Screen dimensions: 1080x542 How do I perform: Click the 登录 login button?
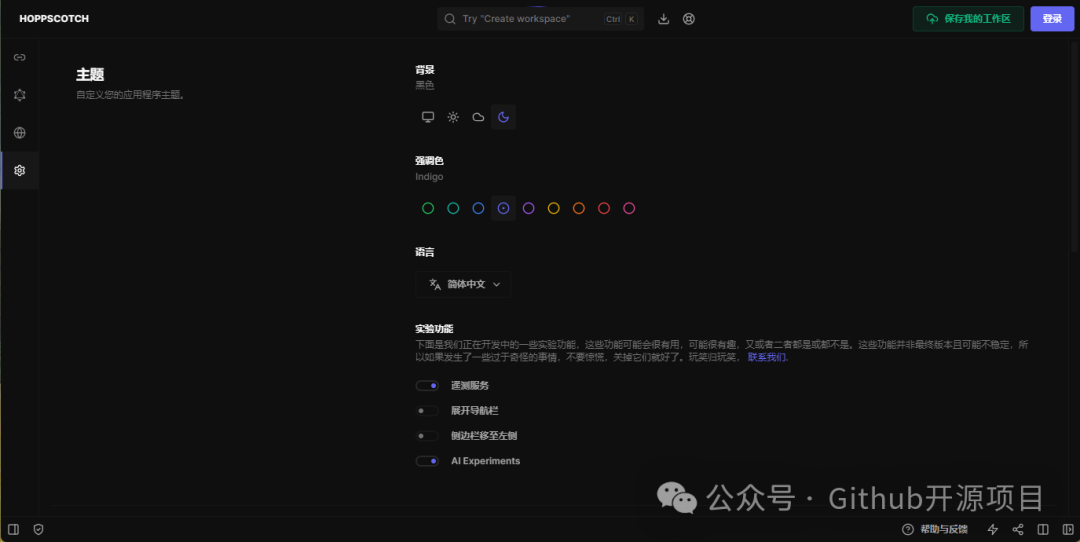tap(1052, 19)
